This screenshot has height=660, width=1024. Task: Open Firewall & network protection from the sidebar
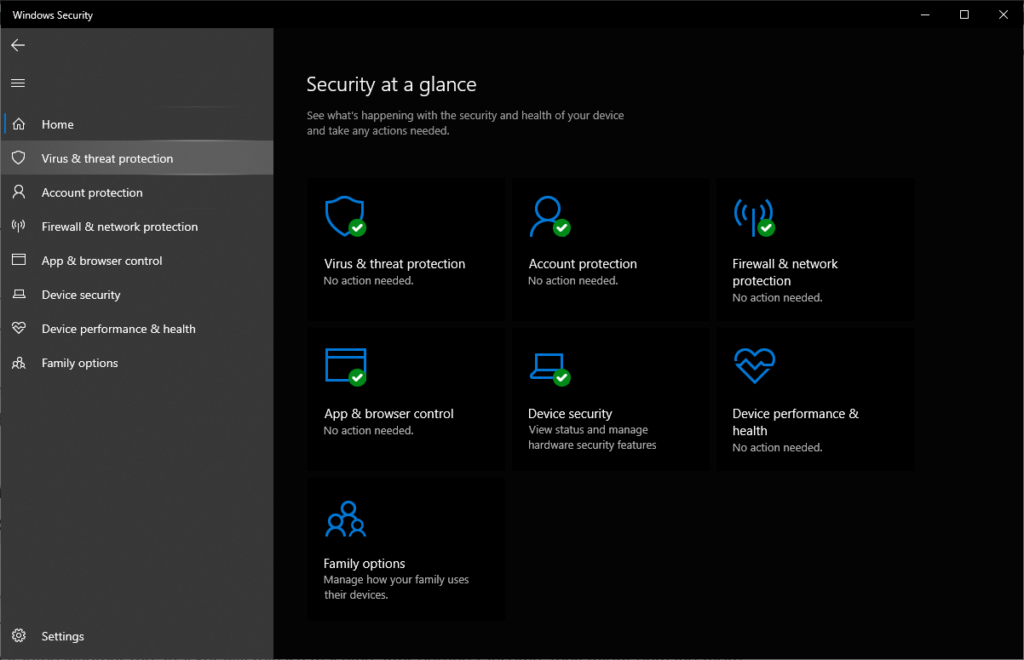(x=118, y=226)
